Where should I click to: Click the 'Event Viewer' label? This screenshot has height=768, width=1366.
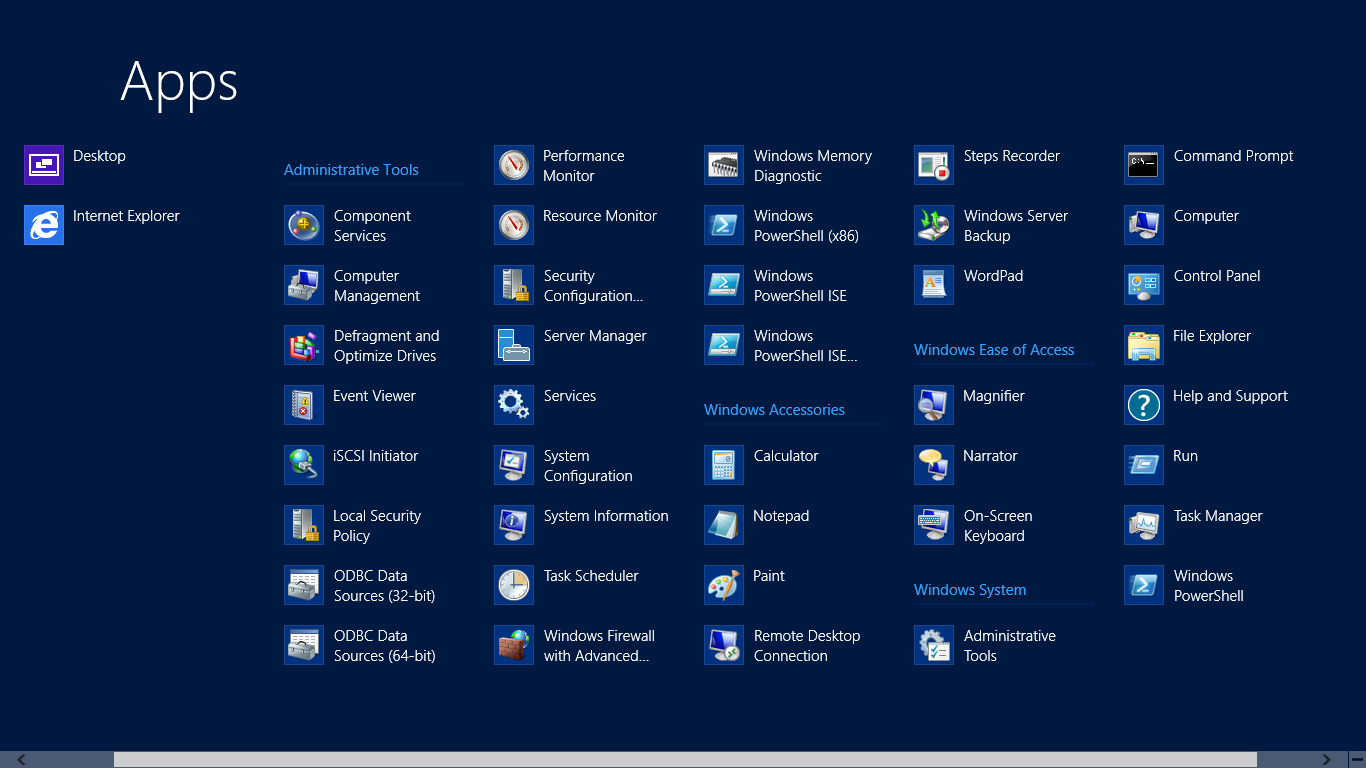coord(374,396)
